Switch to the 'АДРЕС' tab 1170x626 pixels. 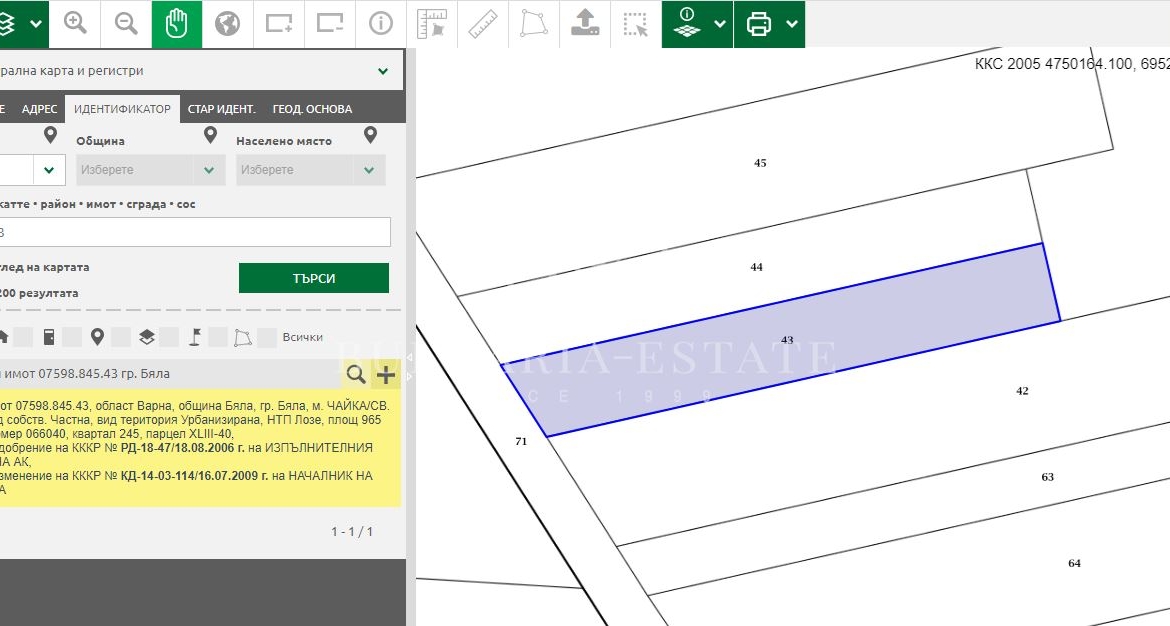pos(40,109)
